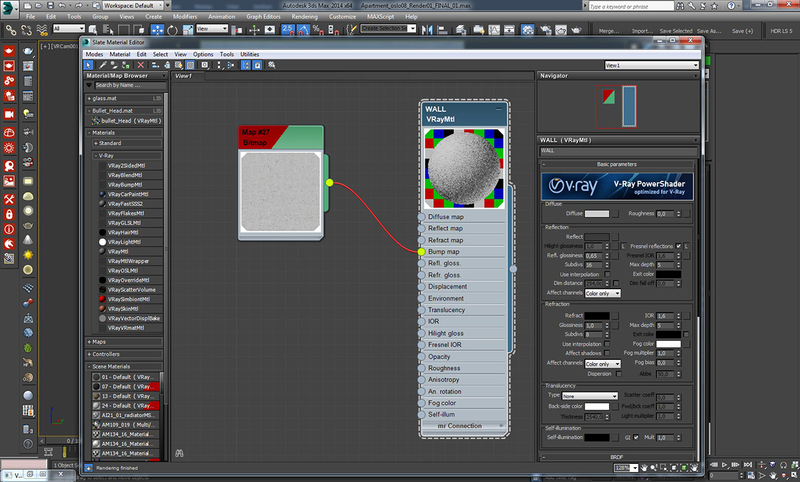The width and height of the screenshot is (800, 482).
Task: Open Render Setup teapot icon in main toolbar
Action: pyautogui.click(x=545, y=30)
